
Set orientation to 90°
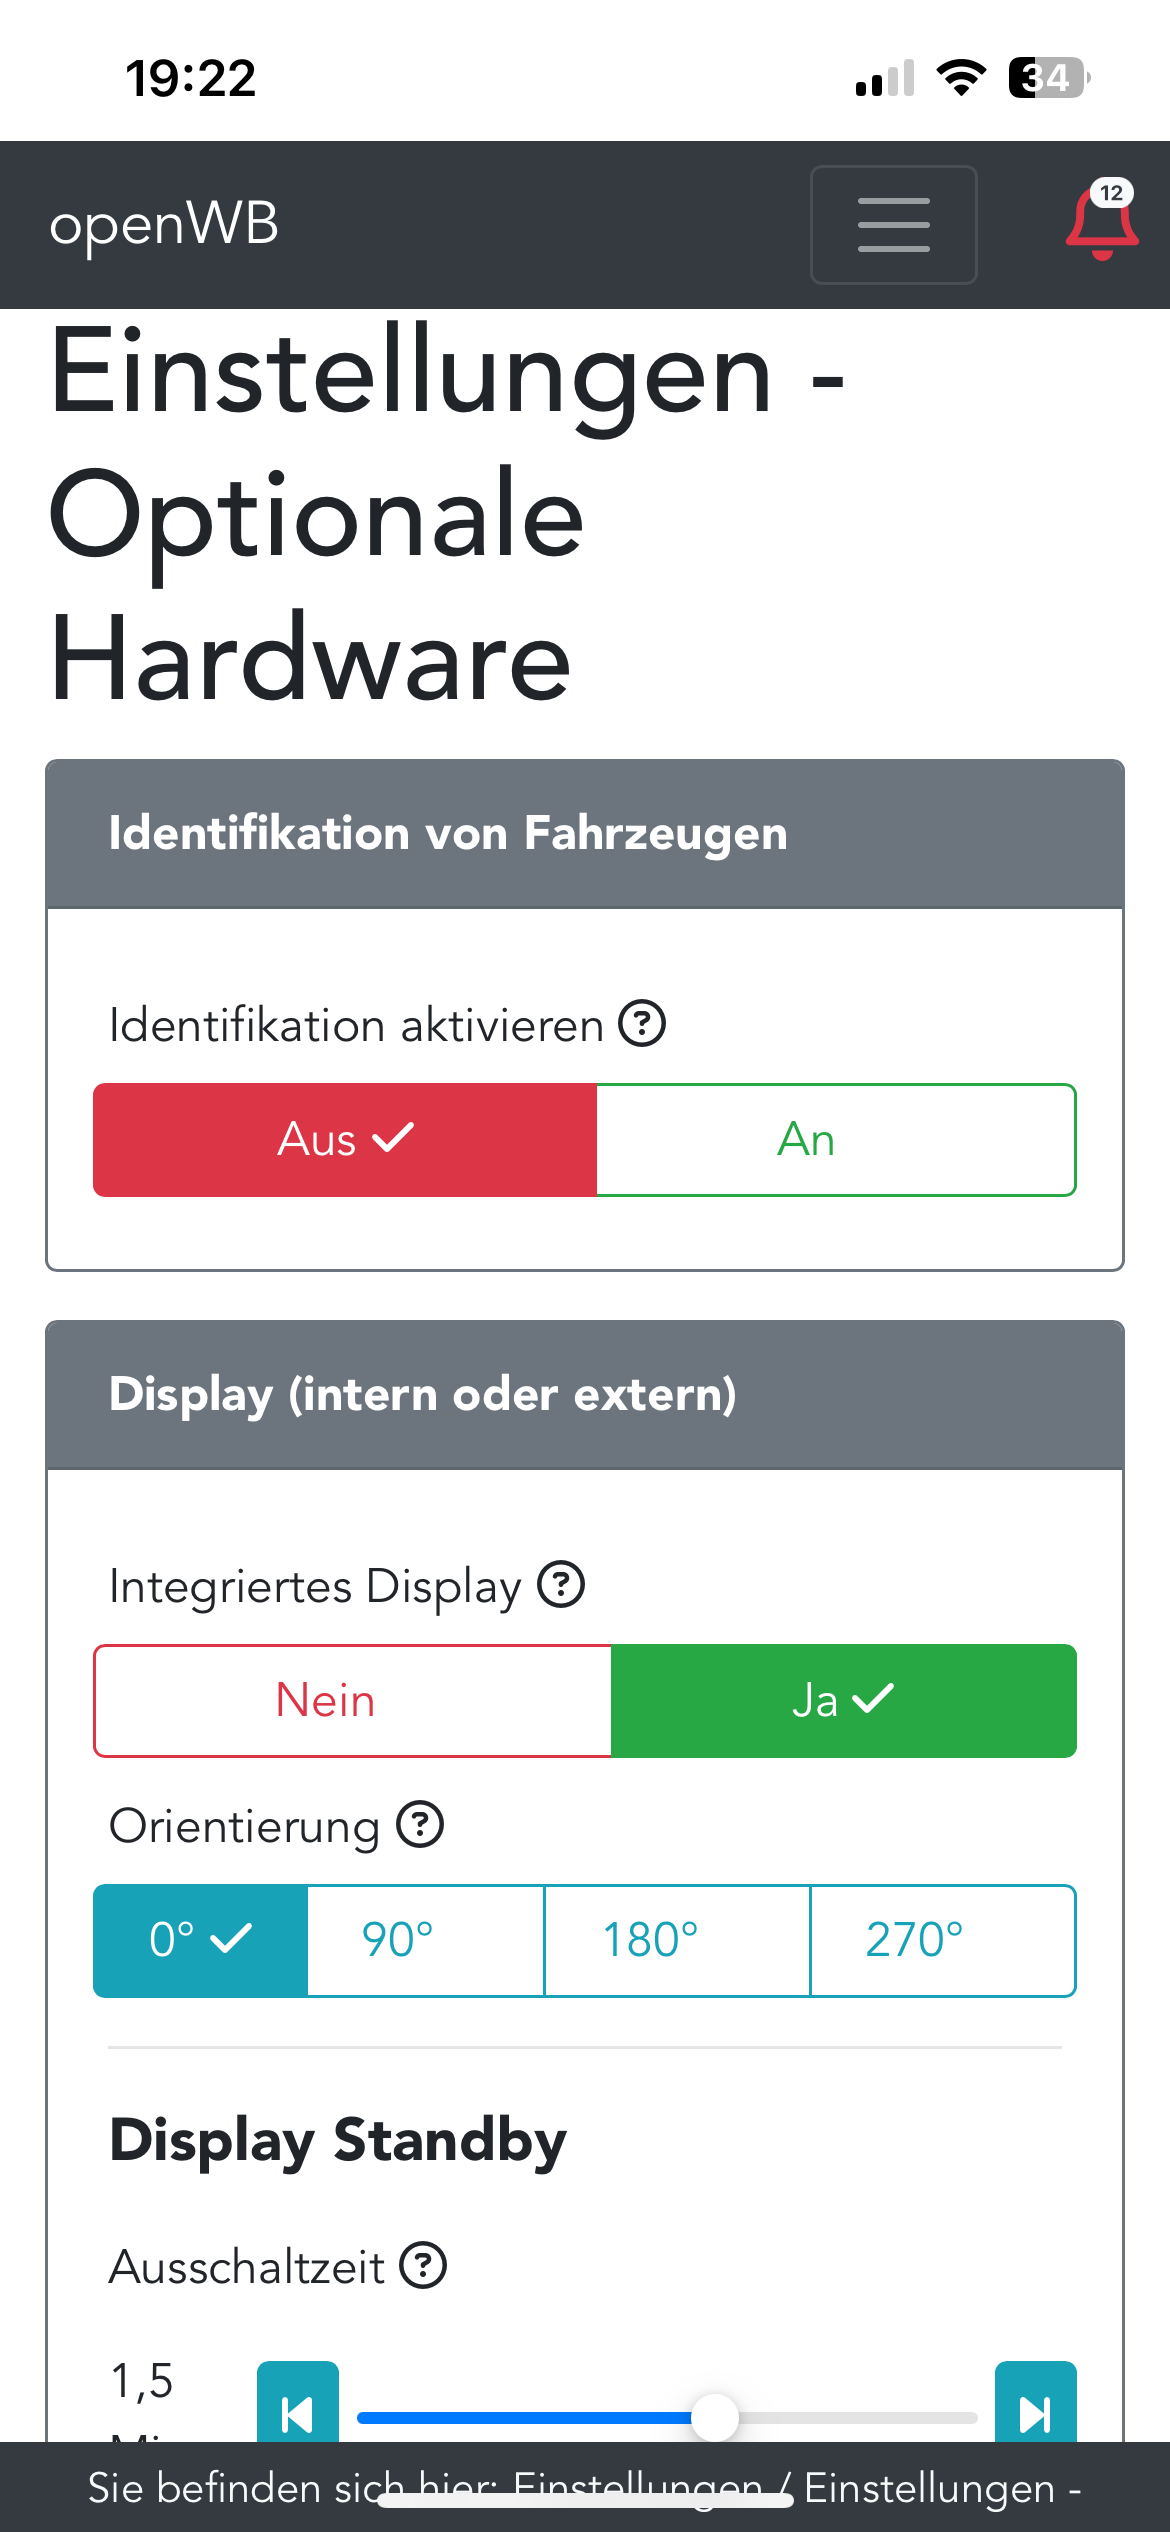pos(425,1940)
